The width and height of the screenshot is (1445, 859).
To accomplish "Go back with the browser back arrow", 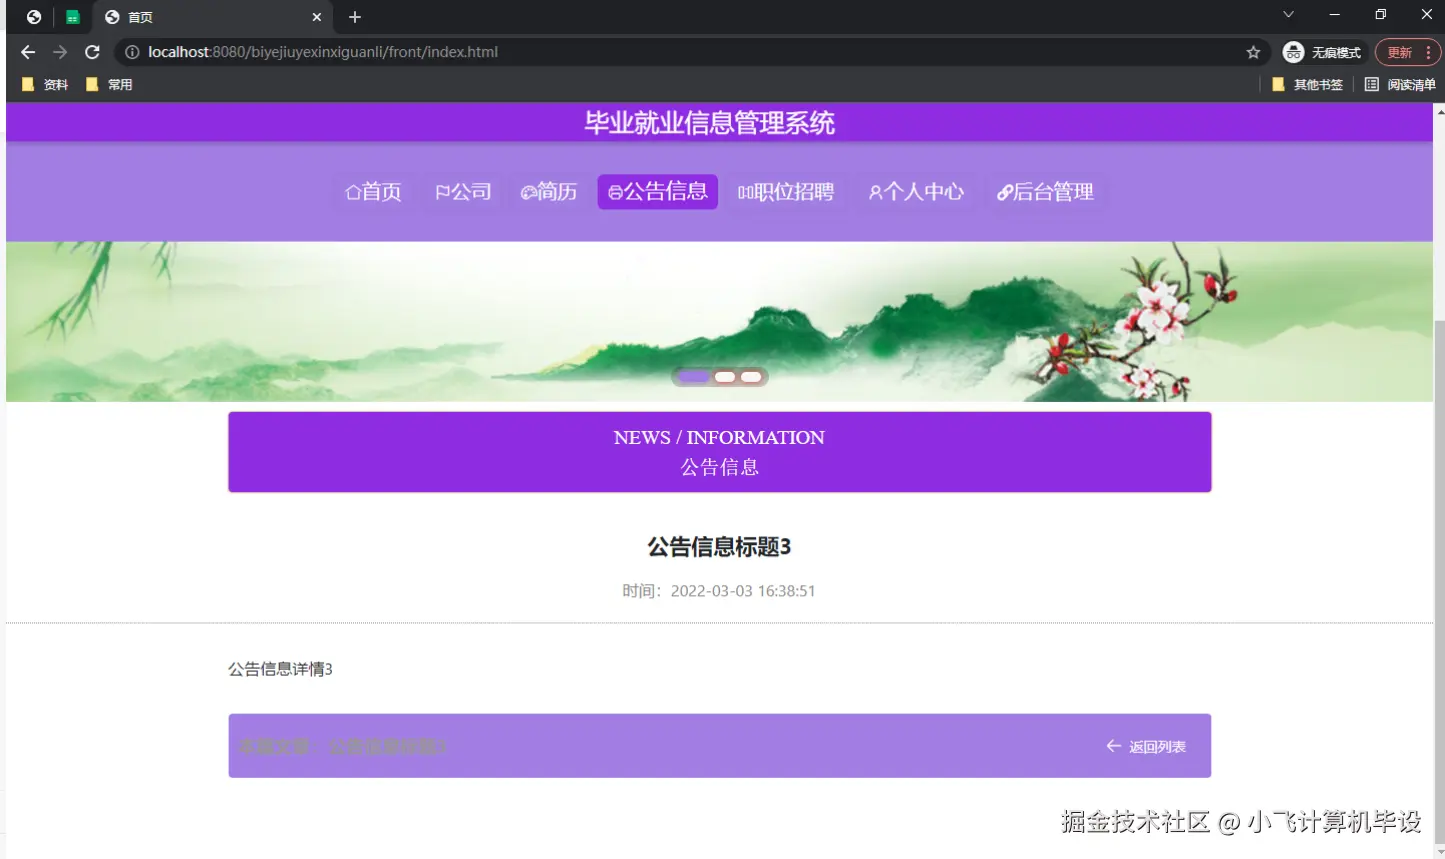I will click(x=28, y=52).
